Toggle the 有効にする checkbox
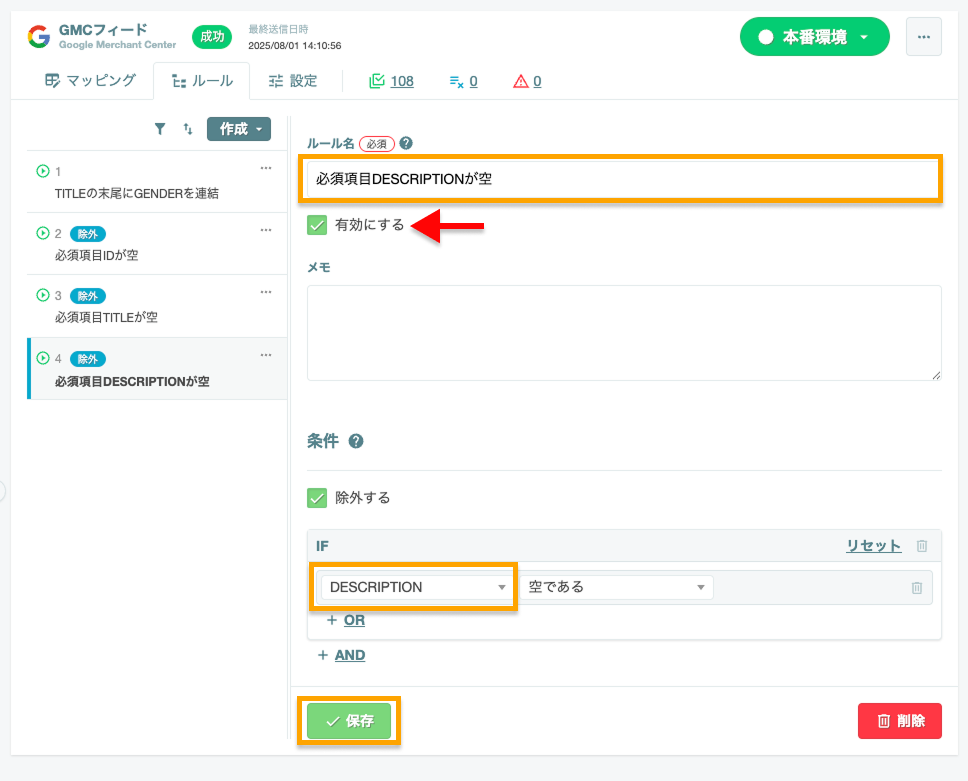This screenshot has height=781, width=968. (x=317, y=225)
